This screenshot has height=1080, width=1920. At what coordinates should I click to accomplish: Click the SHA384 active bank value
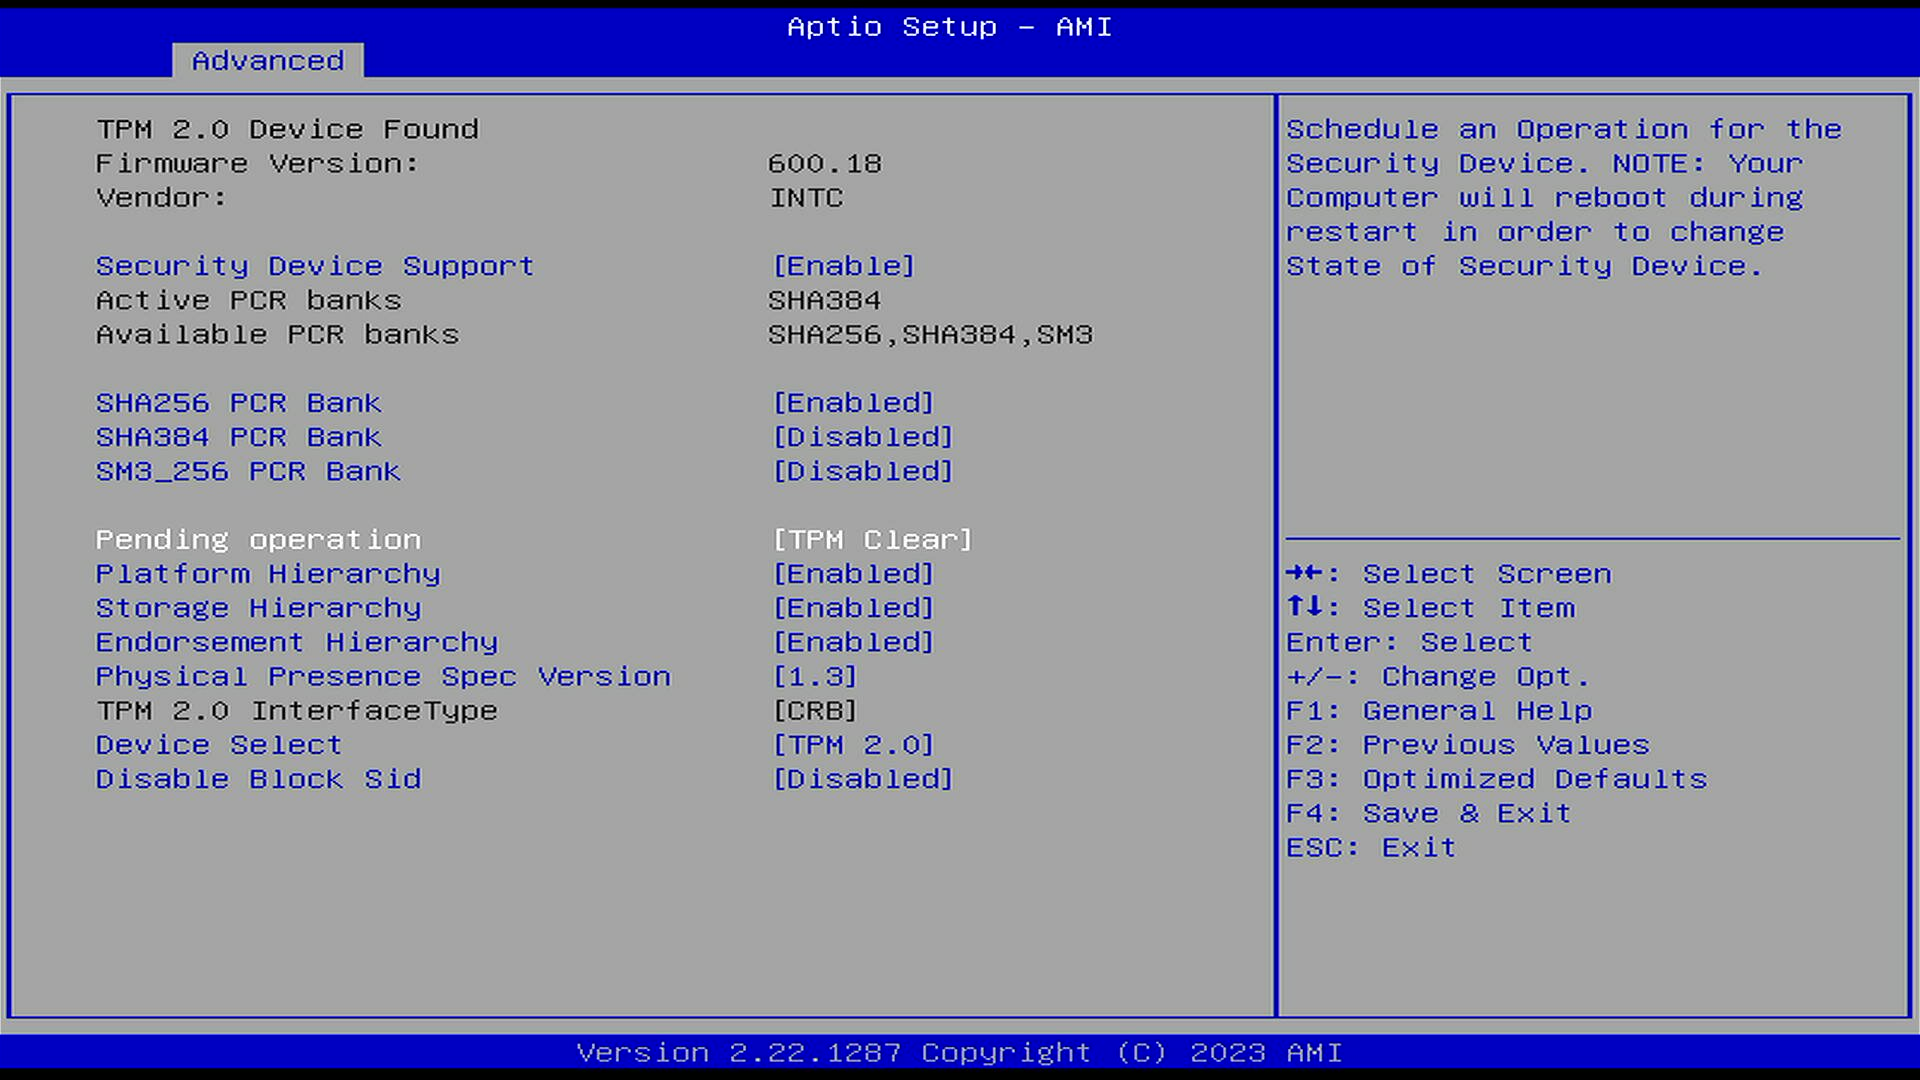824,300
